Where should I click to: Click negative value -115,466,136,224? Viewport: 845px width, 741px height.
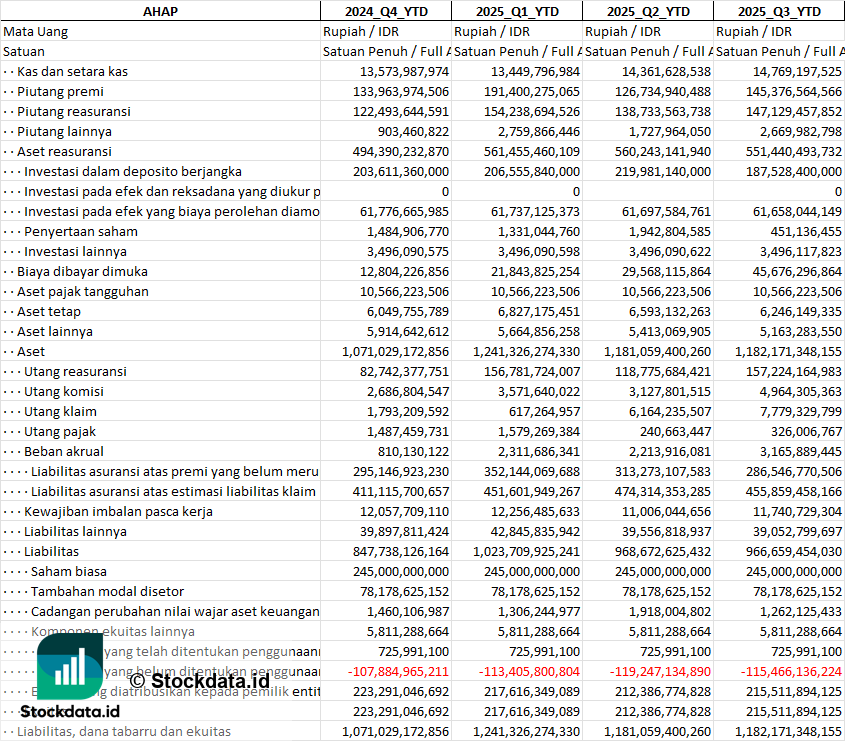click(791, 671)
